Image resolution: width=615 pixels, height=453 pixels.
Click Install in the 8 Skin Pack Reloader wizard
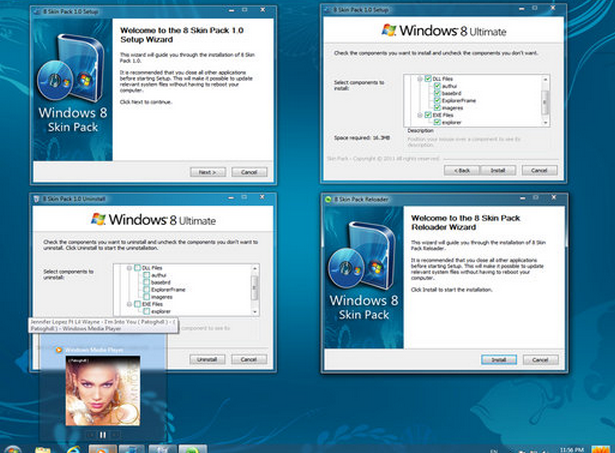[499, 360]
